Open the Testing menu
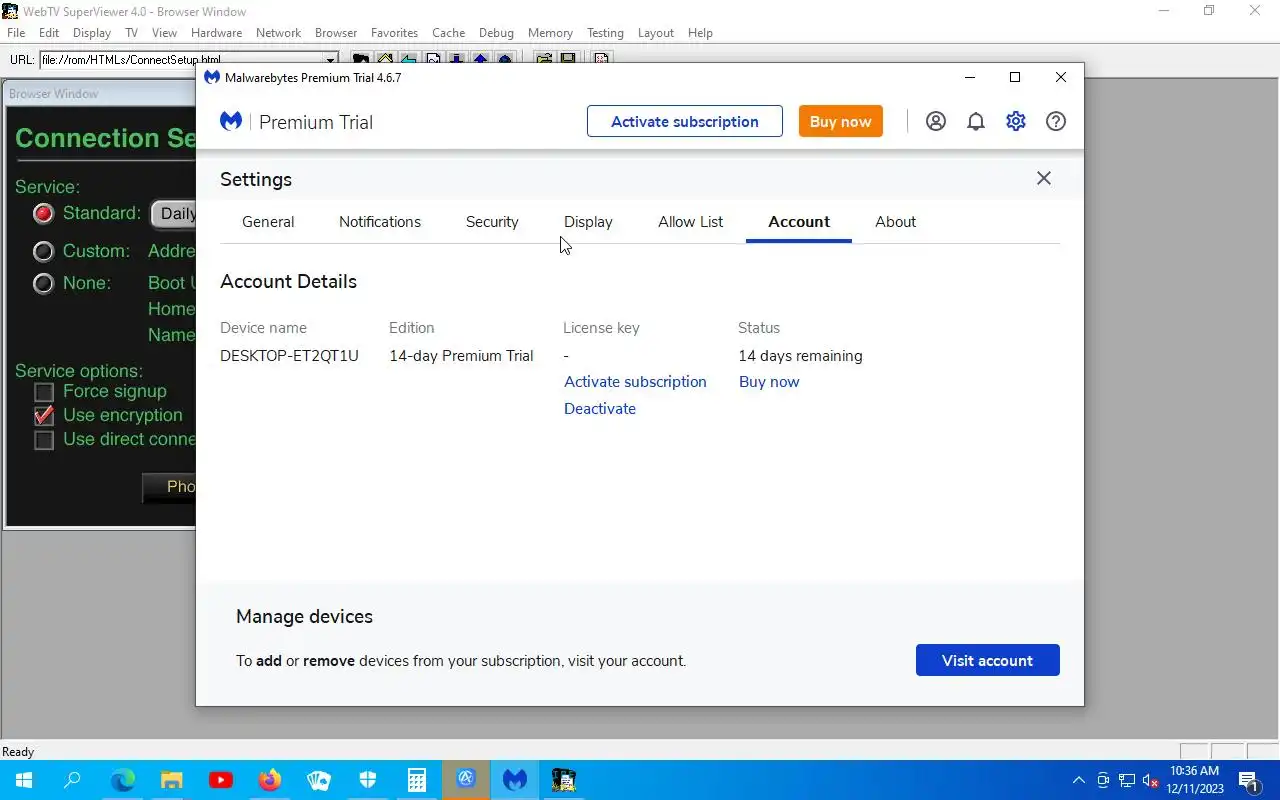The image size is (1280, 800). pyautogui.click(x=605, y=33)
